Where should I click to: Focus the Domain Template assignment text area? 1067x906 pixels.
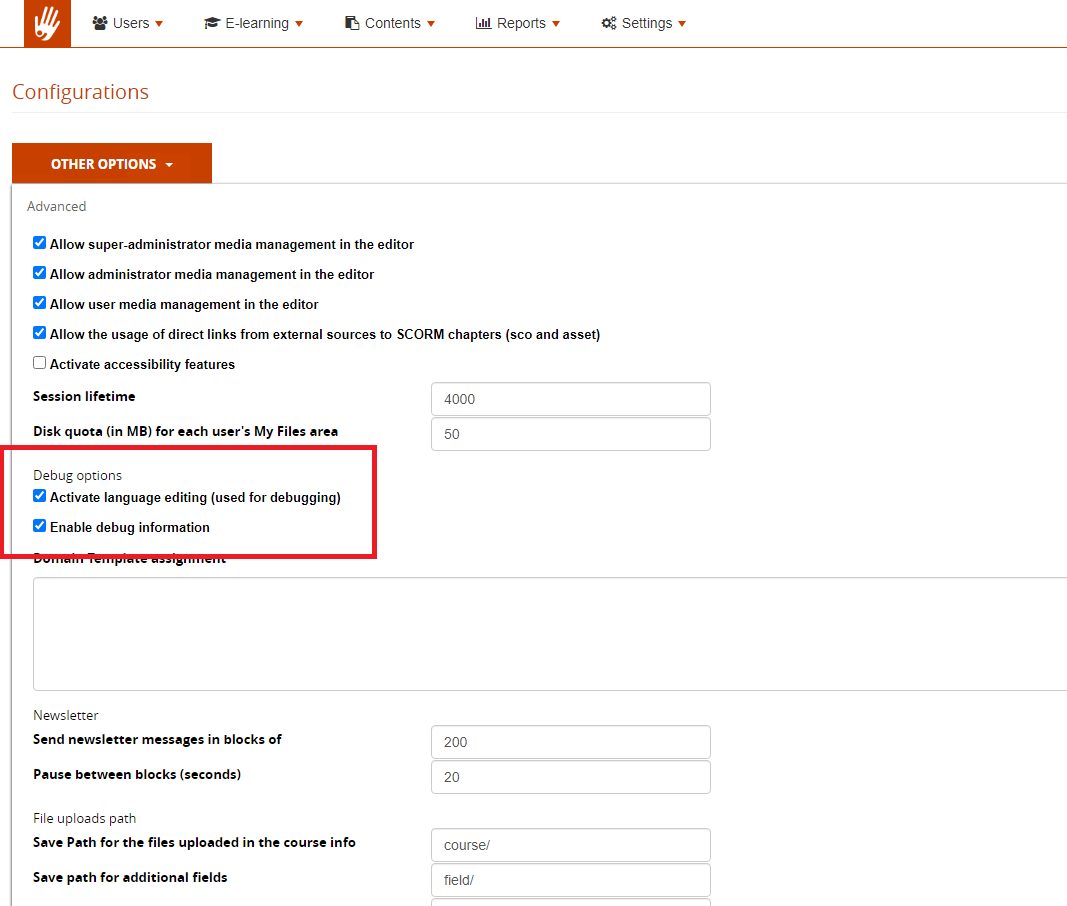550,633
